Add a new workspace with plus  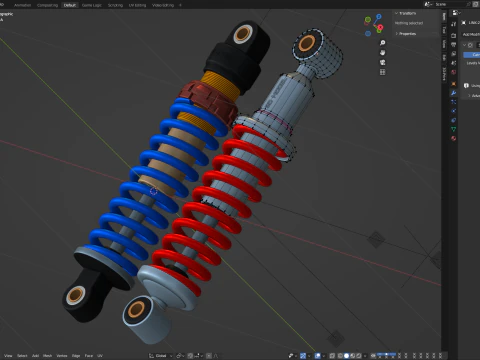coord(180,5)
